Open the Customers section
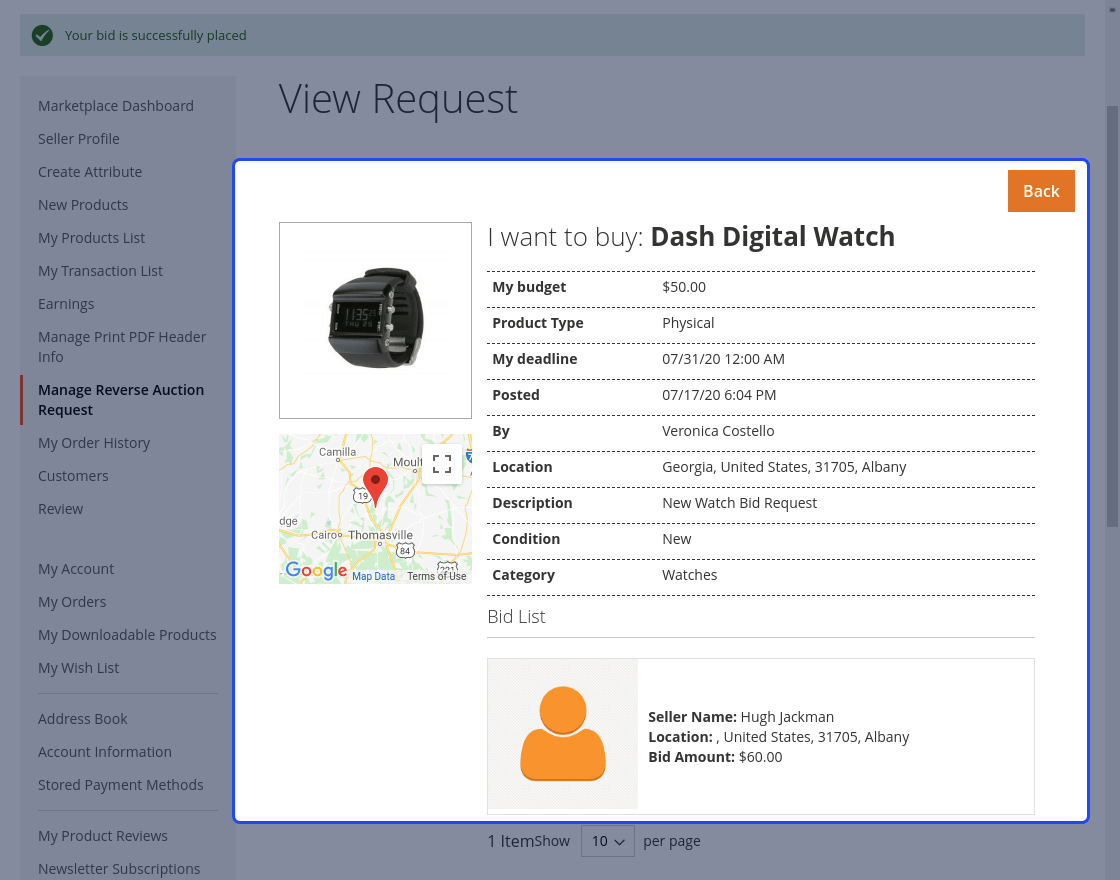Image resolution: width=1120 pixels, height=880 pixels. click(x=73, y=476)
